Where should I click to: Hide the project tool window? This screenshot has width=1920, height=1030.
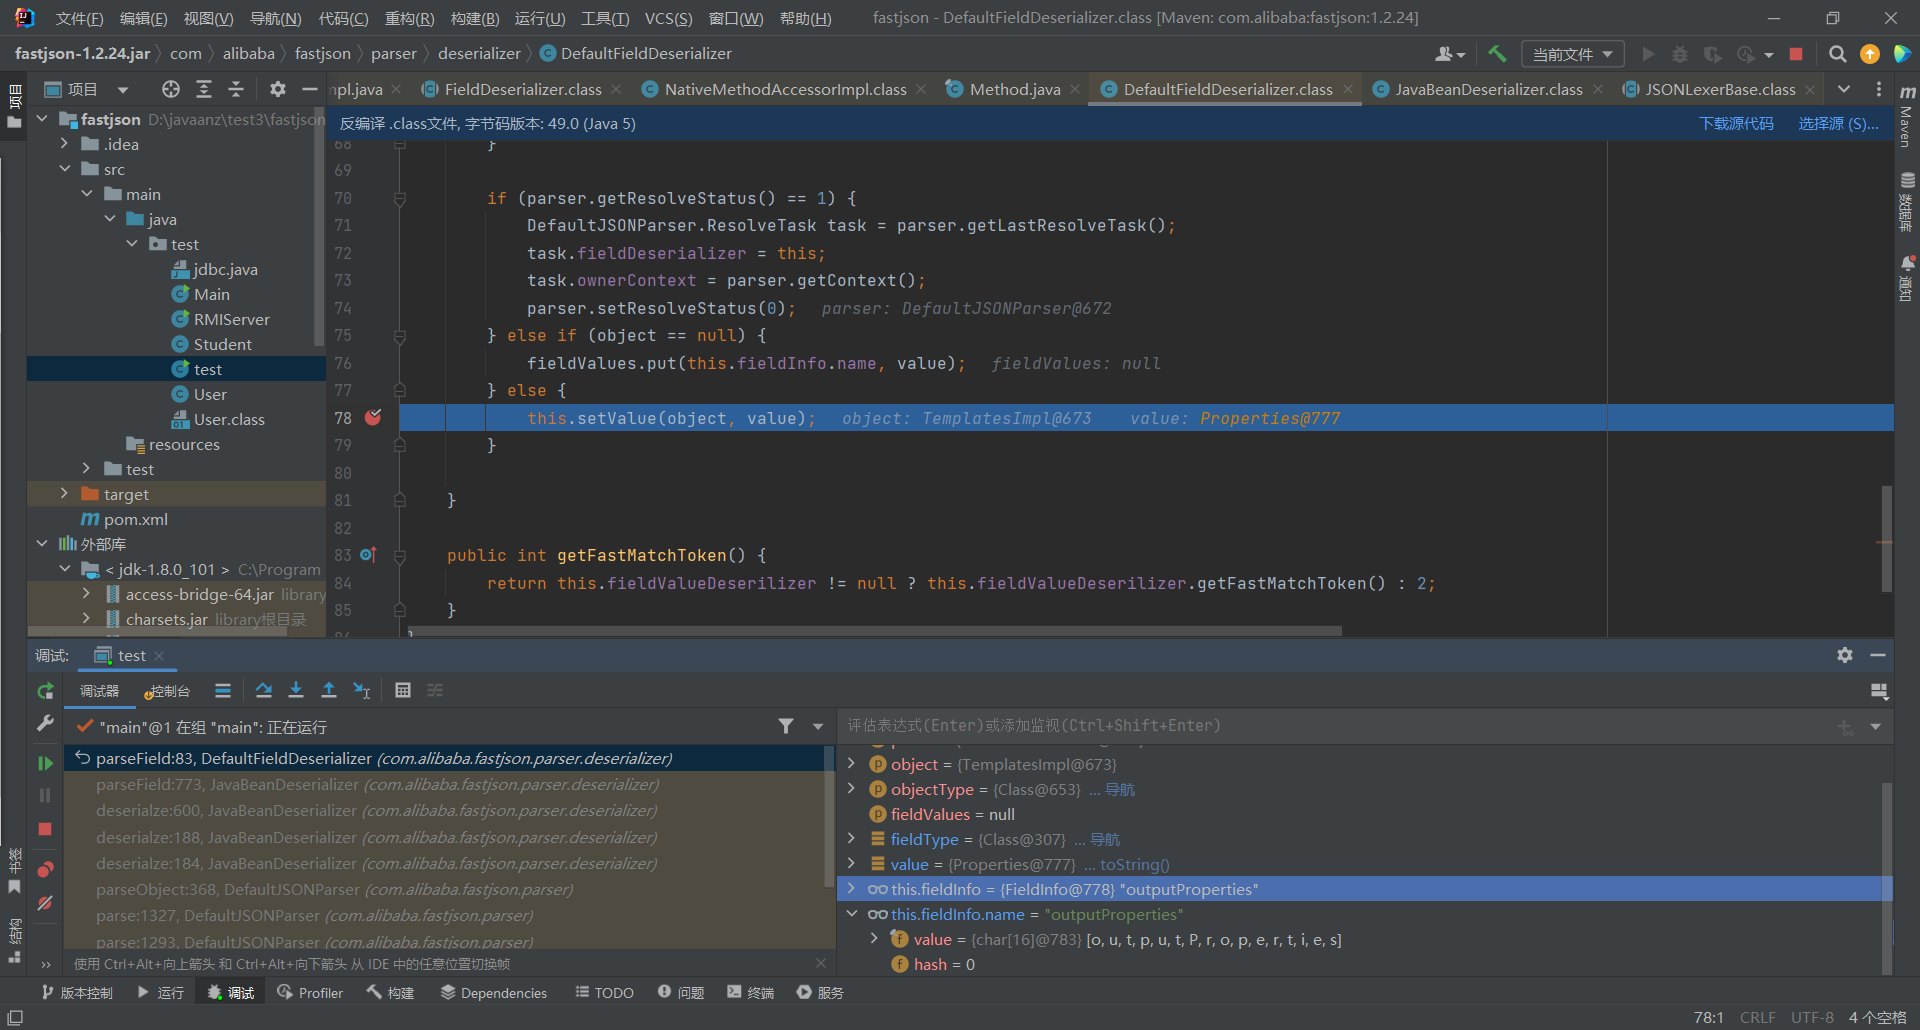tap(310, 89)
